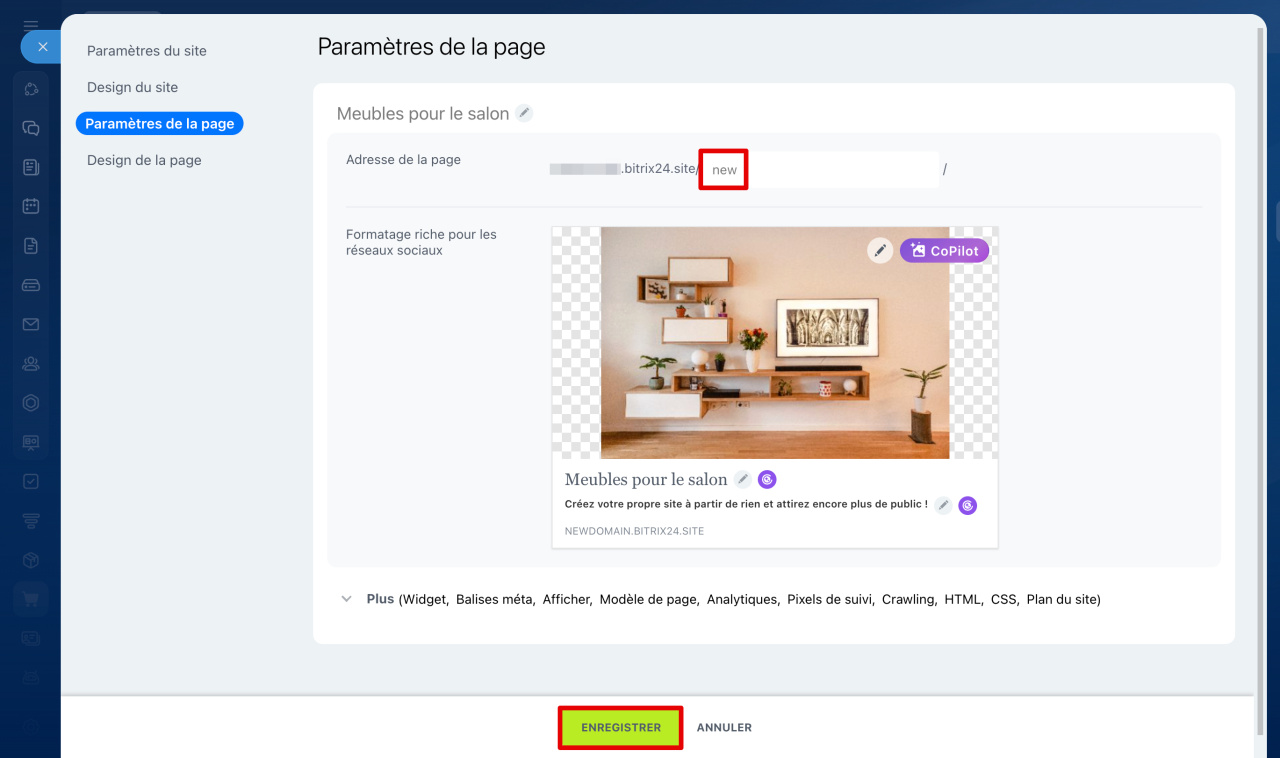Open the Messenger icon in the sidebar

pos(31,128)
